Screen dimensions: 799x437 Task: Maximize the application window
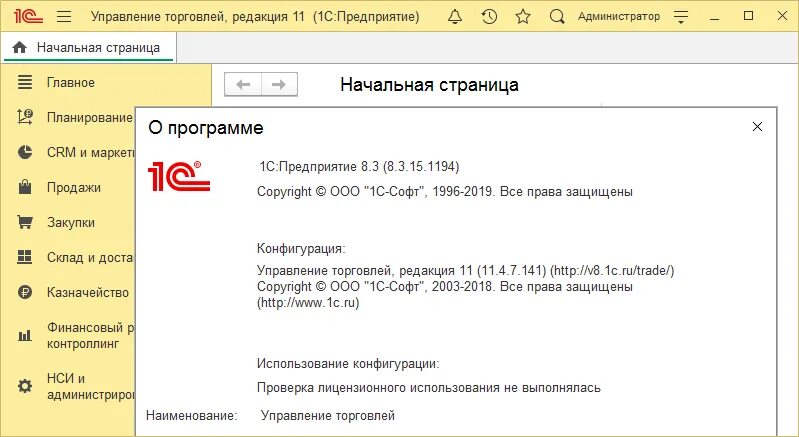pos(749,16)
